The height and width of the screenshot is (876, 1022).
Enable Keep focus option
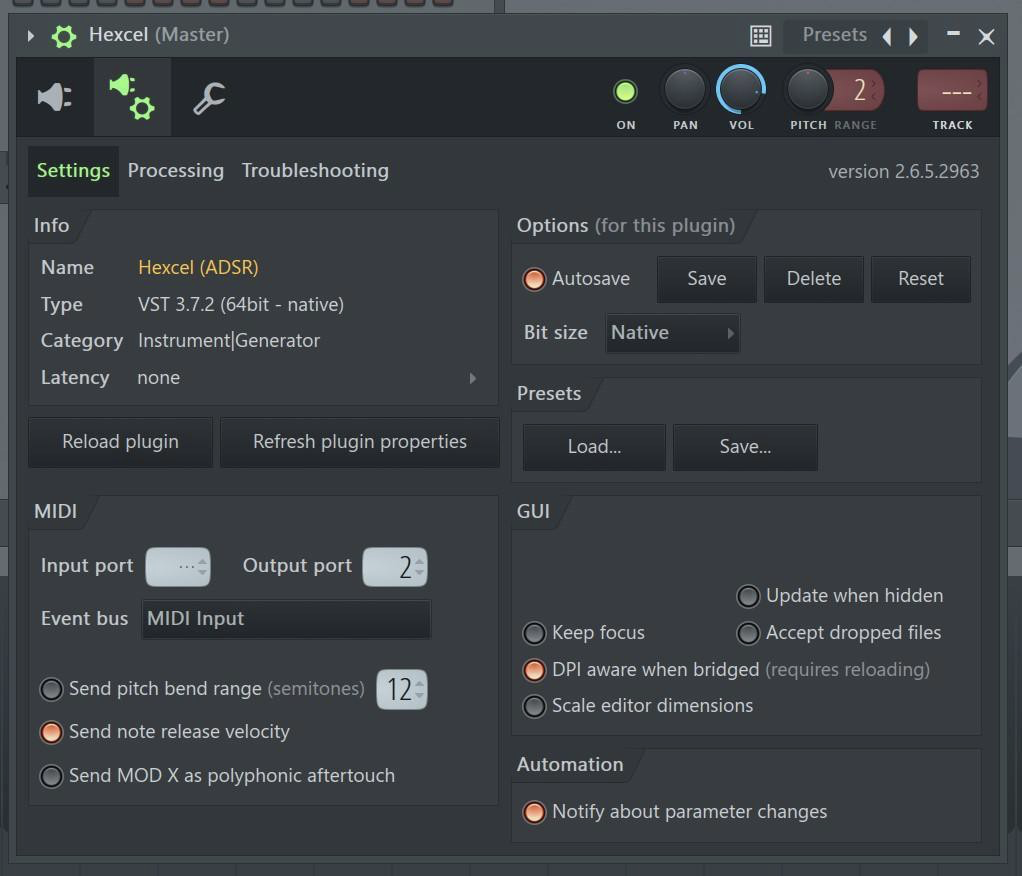pyautogui.click(x=534, y=633)
